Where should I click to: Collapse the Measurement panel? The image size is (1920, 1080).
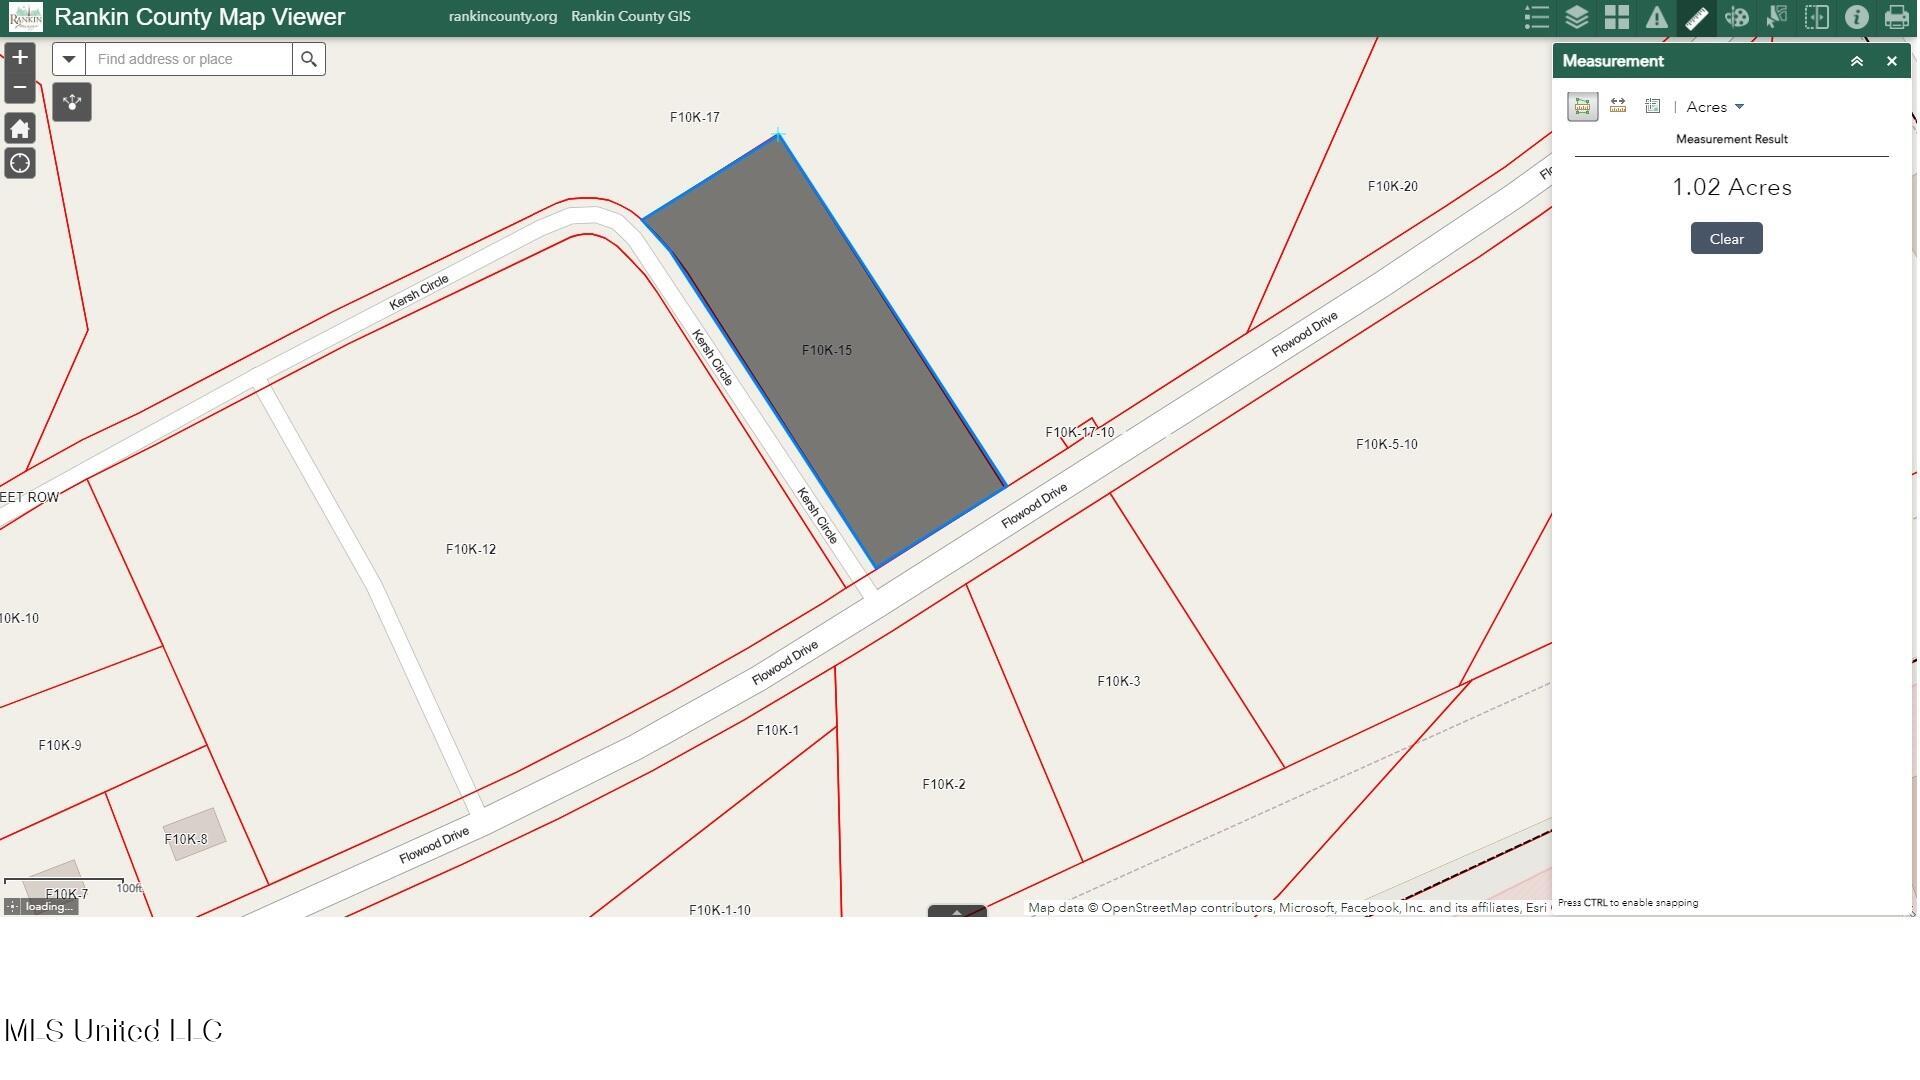pos(1857,61)
